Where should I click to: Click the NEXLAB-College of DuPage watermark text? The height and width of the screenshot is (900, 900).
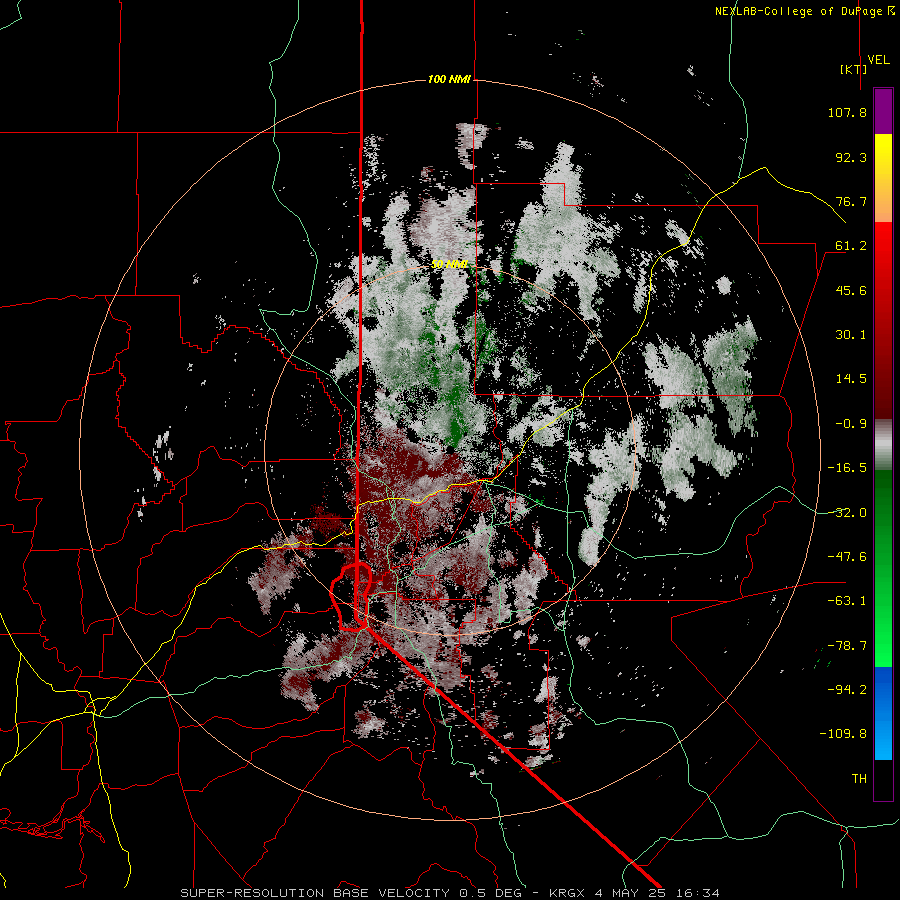point(804,11)
